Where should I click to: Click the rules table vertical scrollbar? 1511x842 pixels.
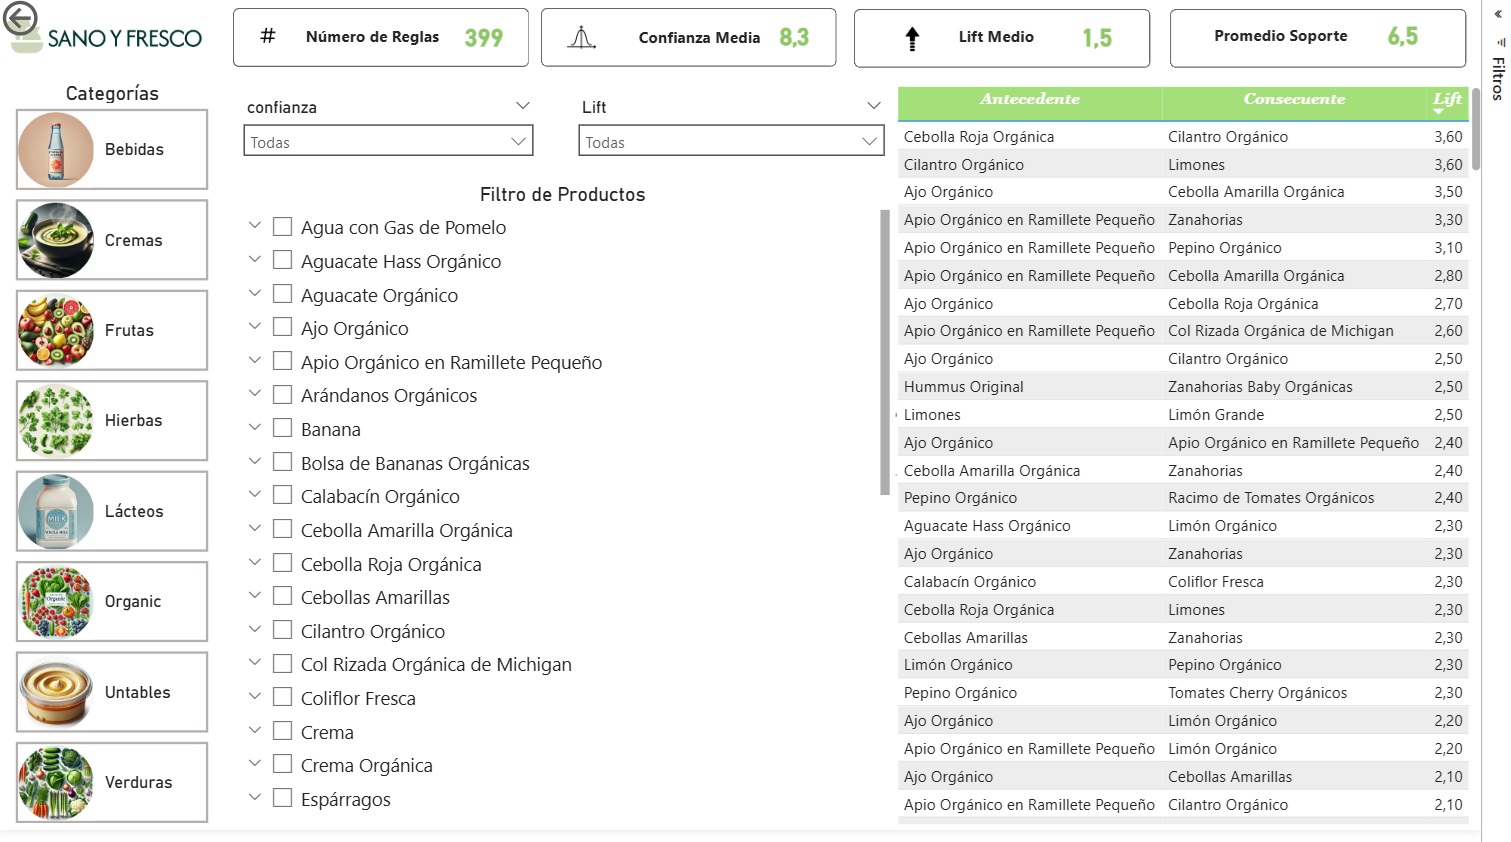pos(1476,130)
